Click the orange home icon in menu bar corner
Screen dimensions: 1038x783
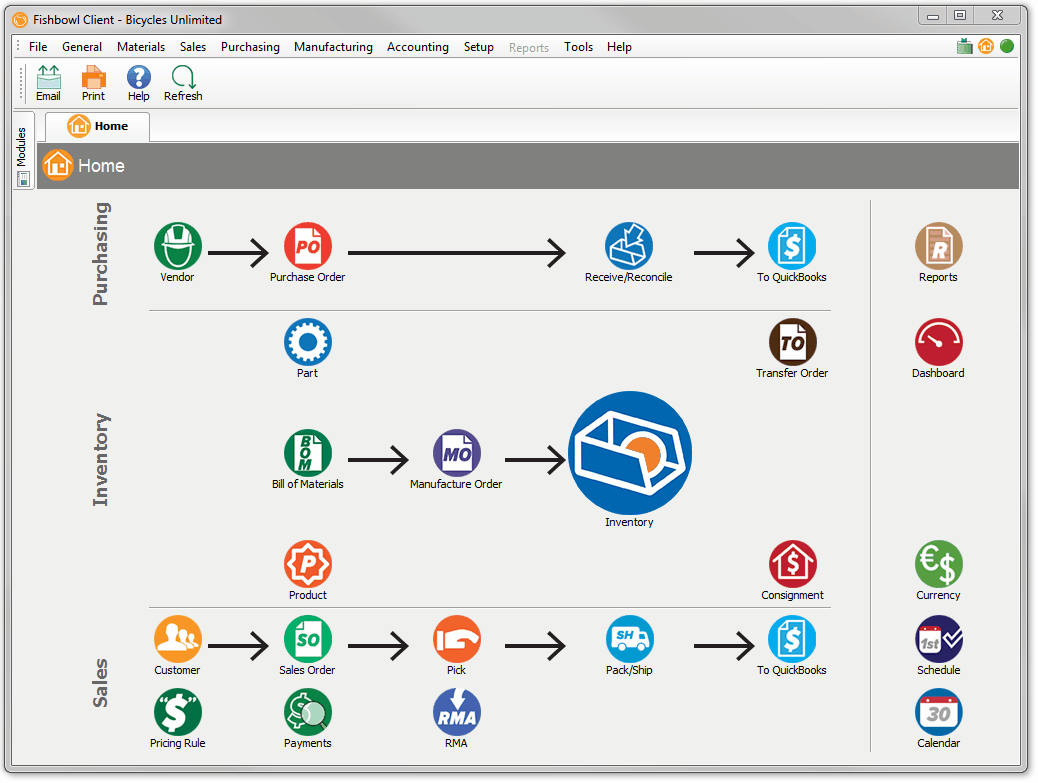[x=986, y=46]
